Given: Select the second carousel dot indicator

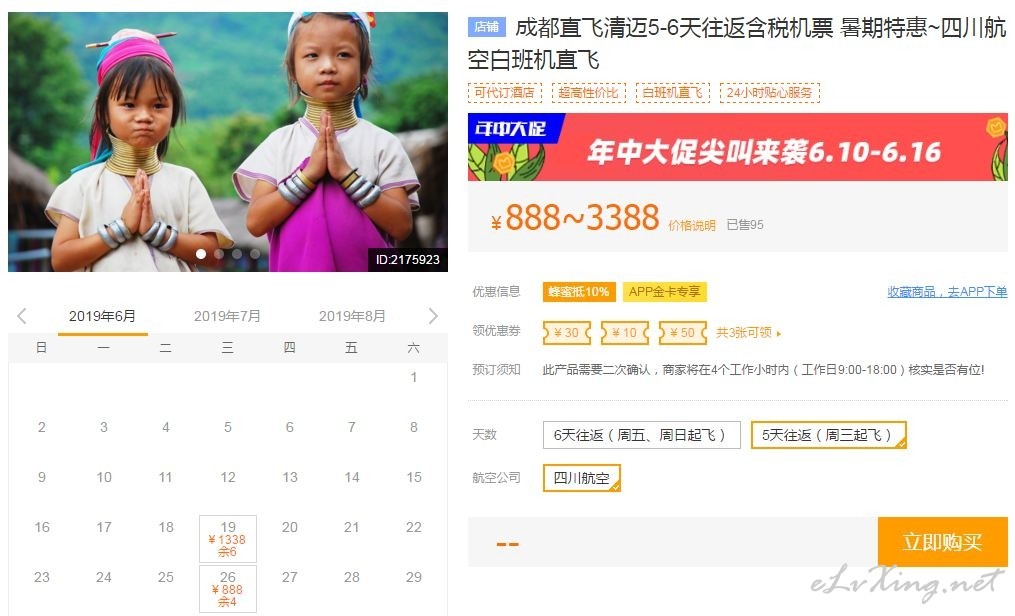Looking at the screenshot, I should coord(219,254).
